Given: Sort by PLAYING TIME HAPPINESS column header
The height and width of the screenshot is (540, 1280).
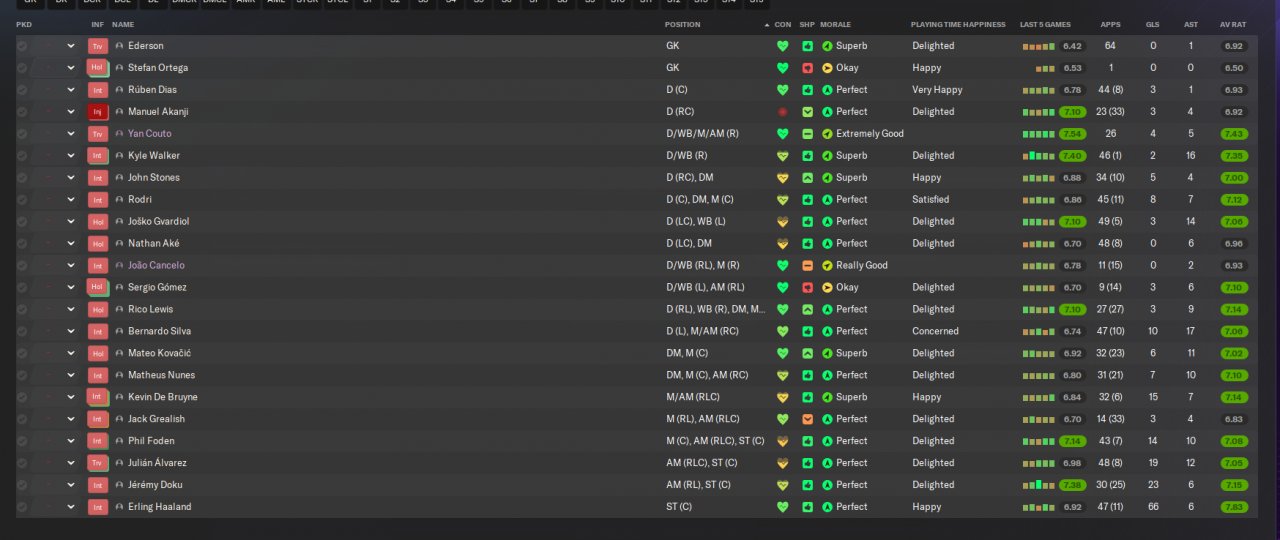Looking at the screenshot, I should (958, 24).
